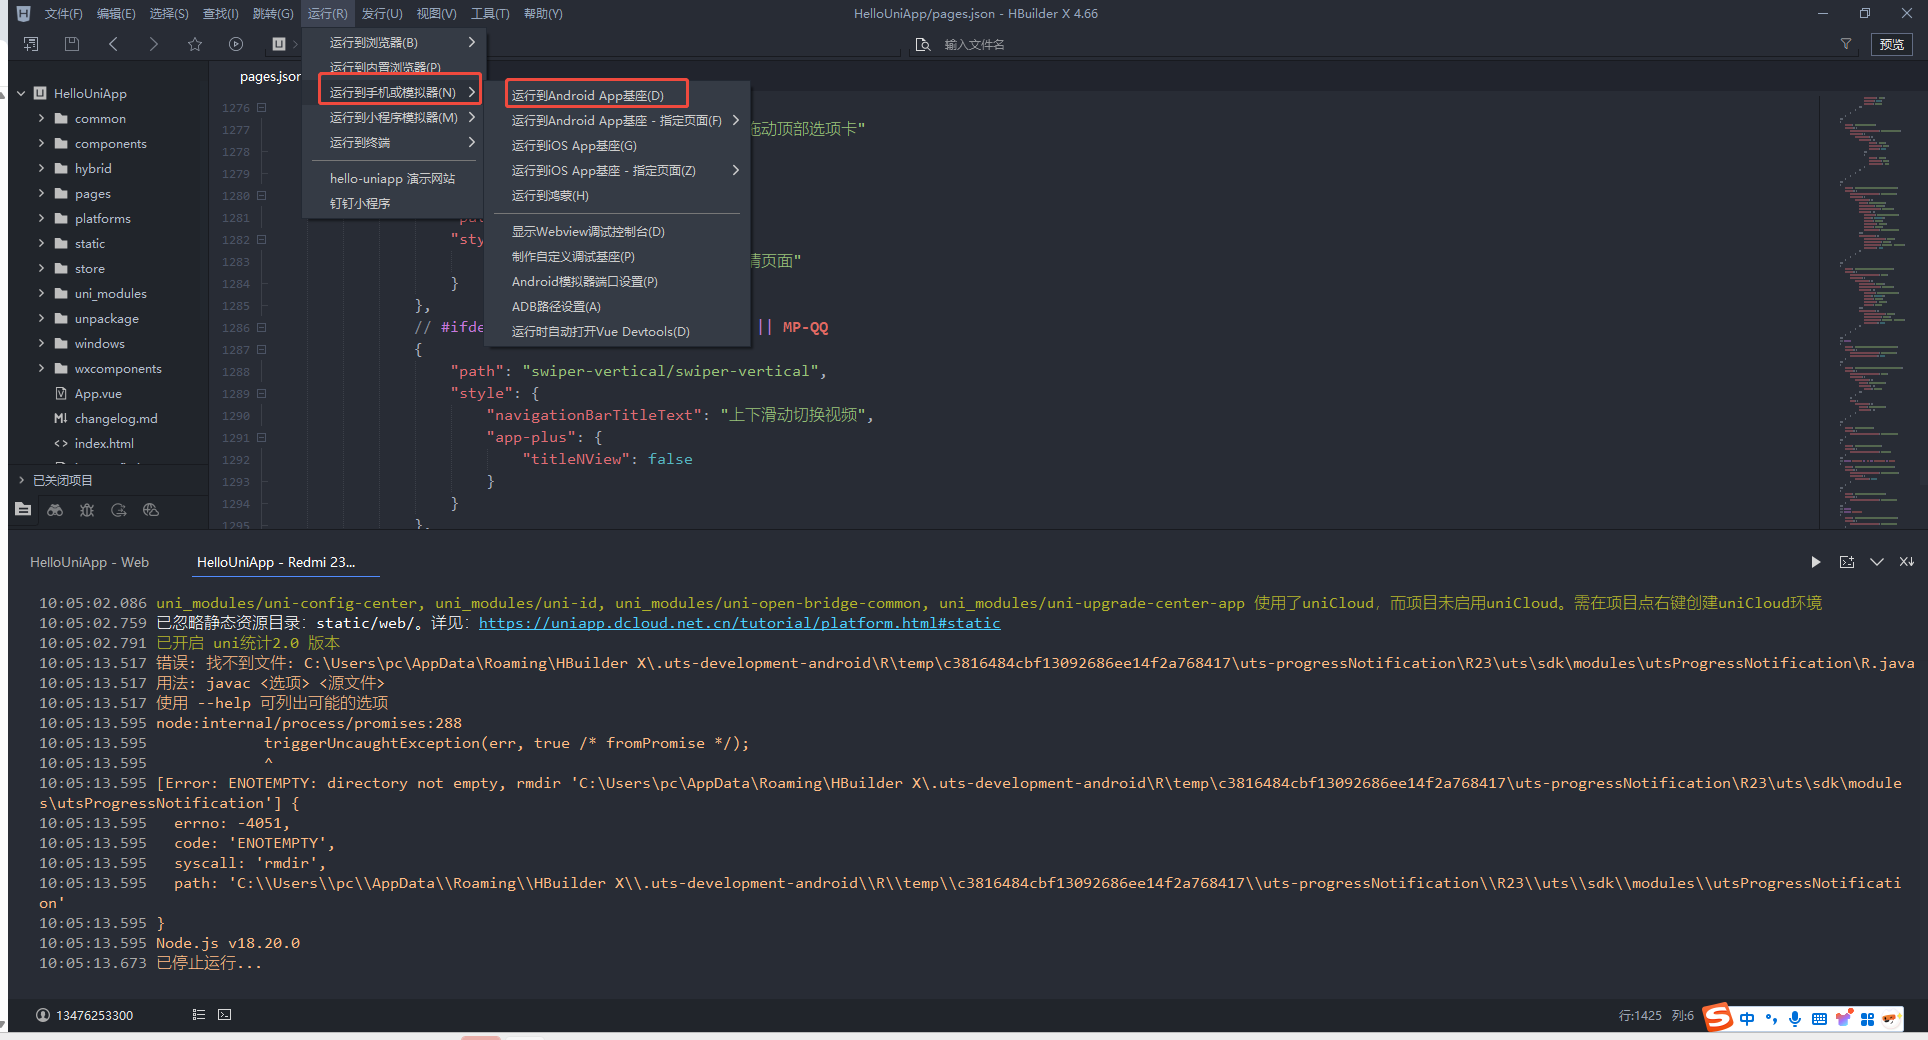1928x1040 pixels.
Task: Go forward with the right arrow toolbar icon
Action: pos(153,44)
